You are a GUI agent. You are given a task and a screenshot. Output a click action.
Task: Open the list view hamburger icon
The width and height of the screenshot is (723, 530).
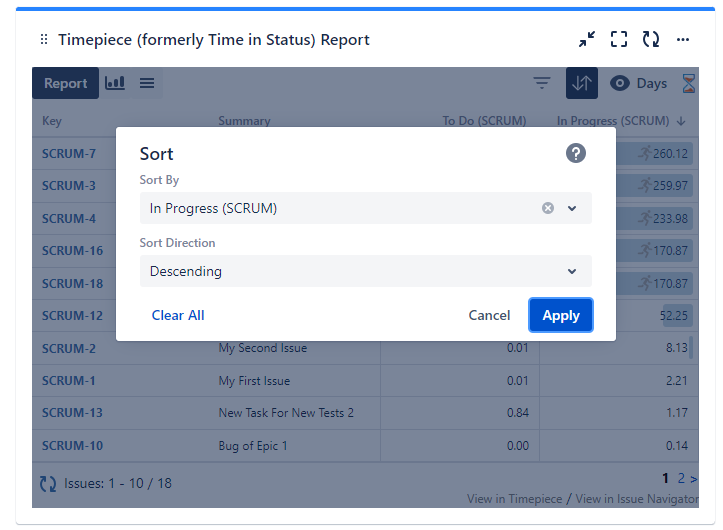click(147, 83)
